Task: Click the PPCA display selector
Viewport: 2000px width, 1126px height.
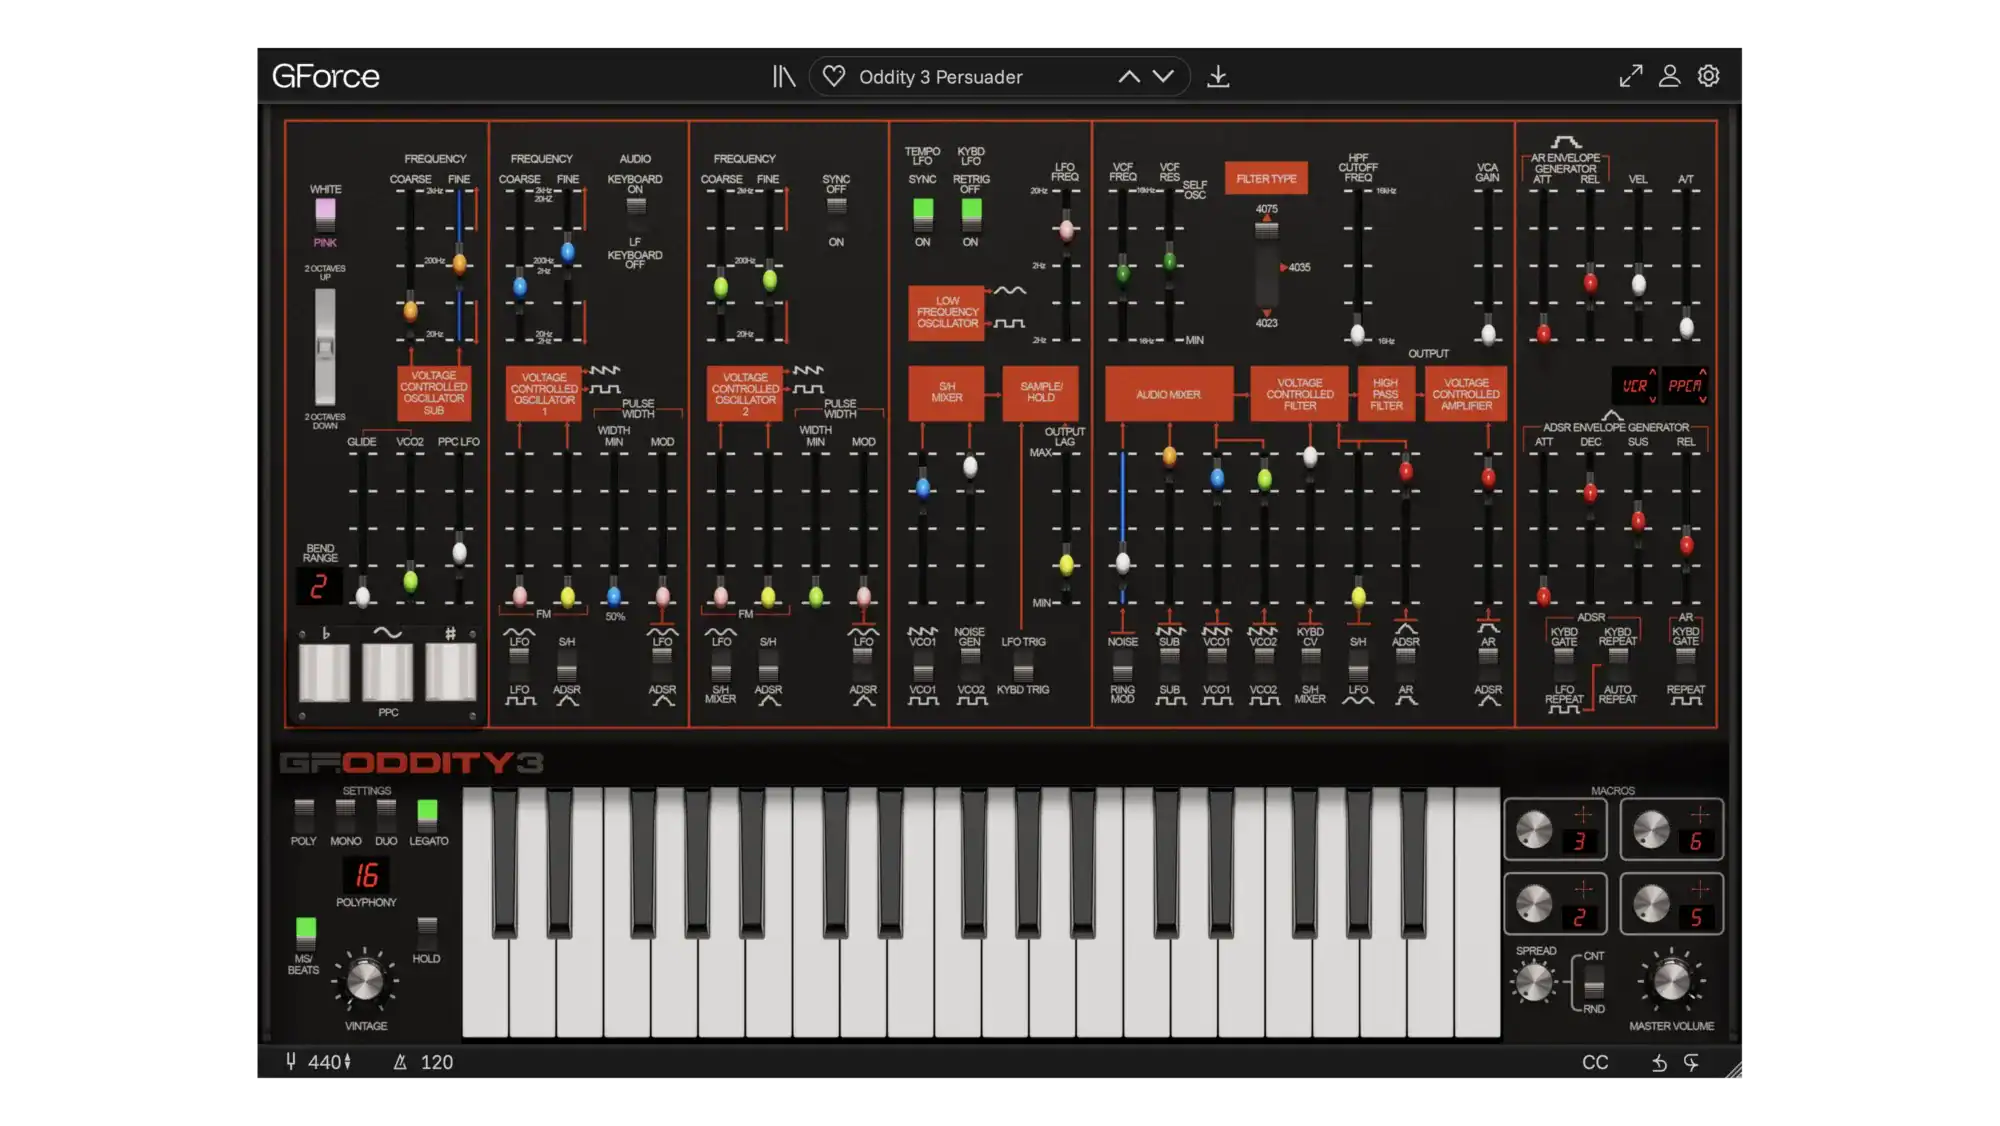Action: pyautogui.click(x=1686, y=385)
